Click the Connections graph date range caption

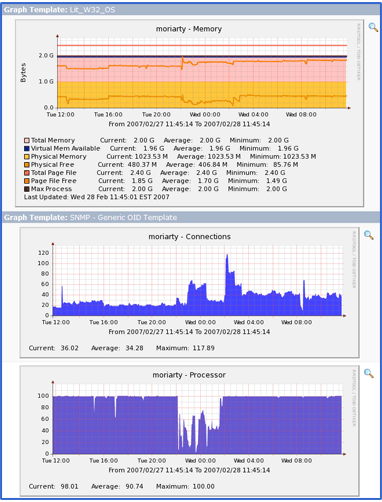pyautogui.click(x=189, y=332)
